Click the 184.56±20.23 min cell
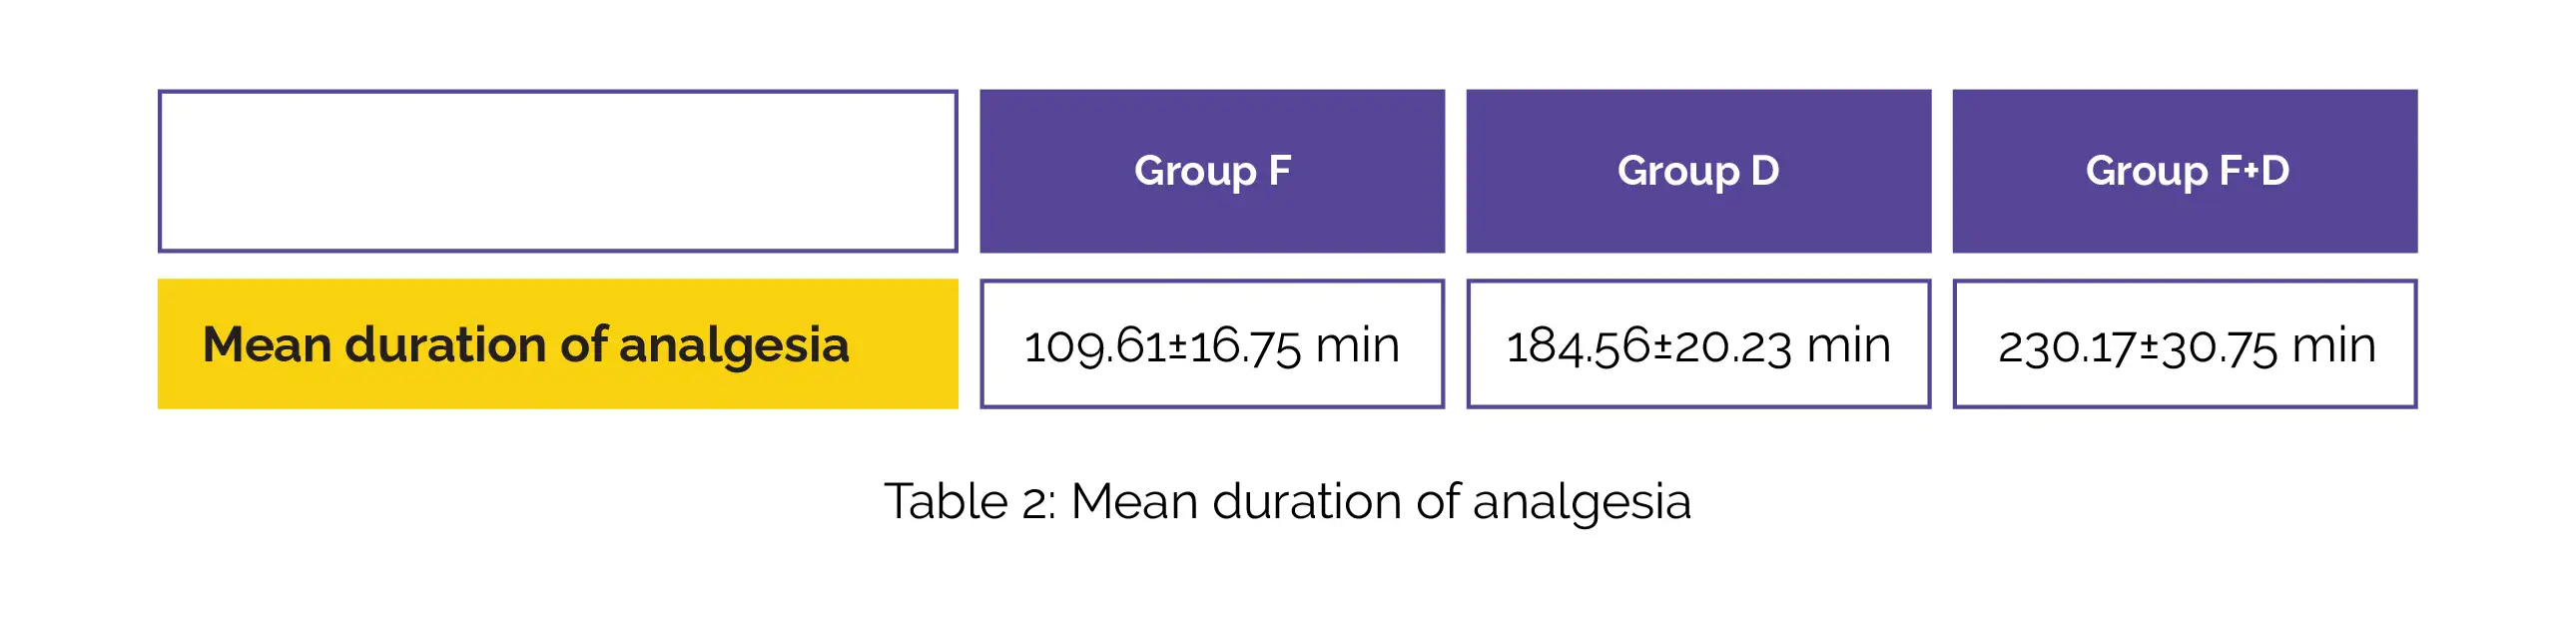Image resolution: width=2576 pixels, height=618 pixels. pyautogui.click(x=1698, y=345)
